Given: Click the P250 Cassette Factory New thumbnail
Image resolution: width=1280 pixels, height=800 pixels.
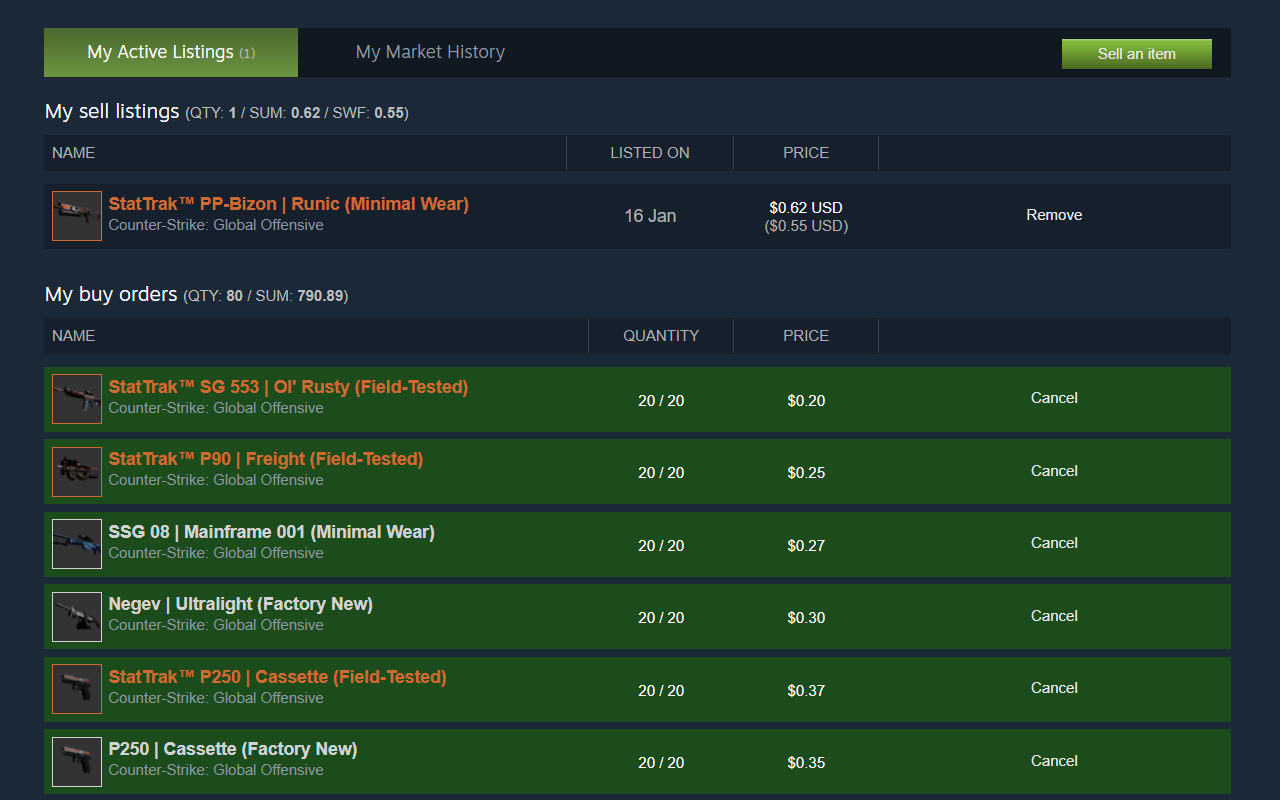Looking at the screenshot, I should coord(76,761).
